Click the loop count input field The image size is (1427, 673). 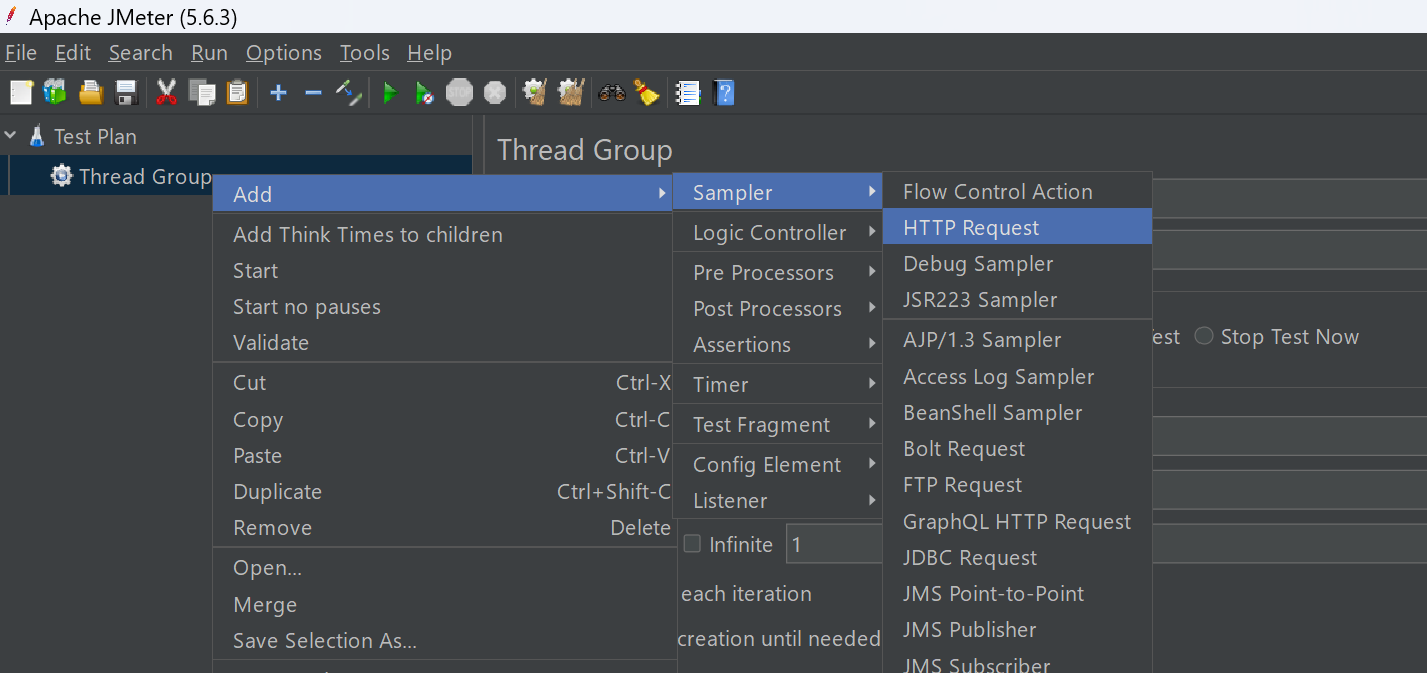click(833, 544)
